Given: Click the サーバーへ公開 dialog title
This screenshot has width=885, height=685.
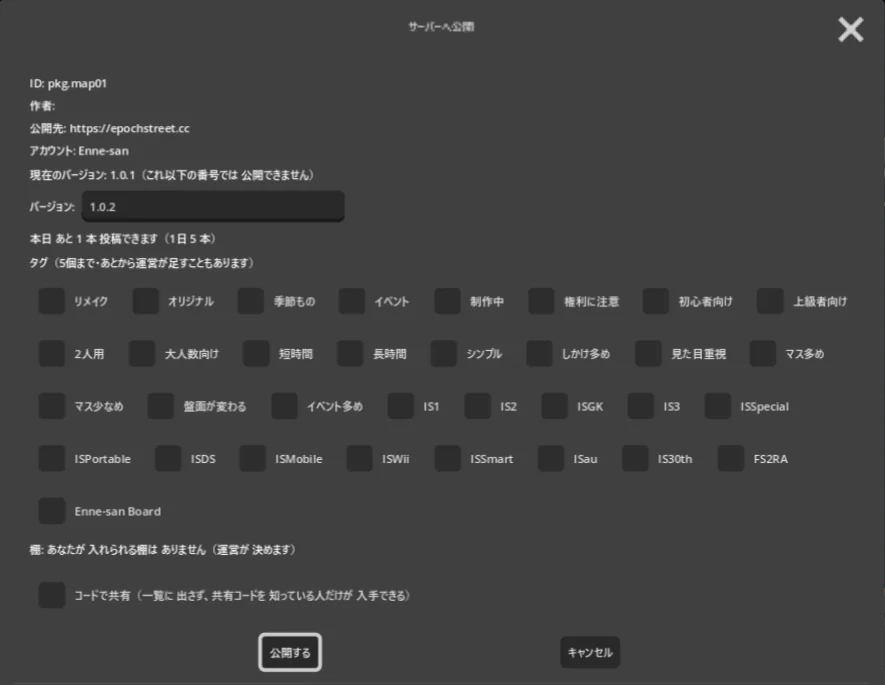Looking at the screenshot, I should [x=441, y=27].
